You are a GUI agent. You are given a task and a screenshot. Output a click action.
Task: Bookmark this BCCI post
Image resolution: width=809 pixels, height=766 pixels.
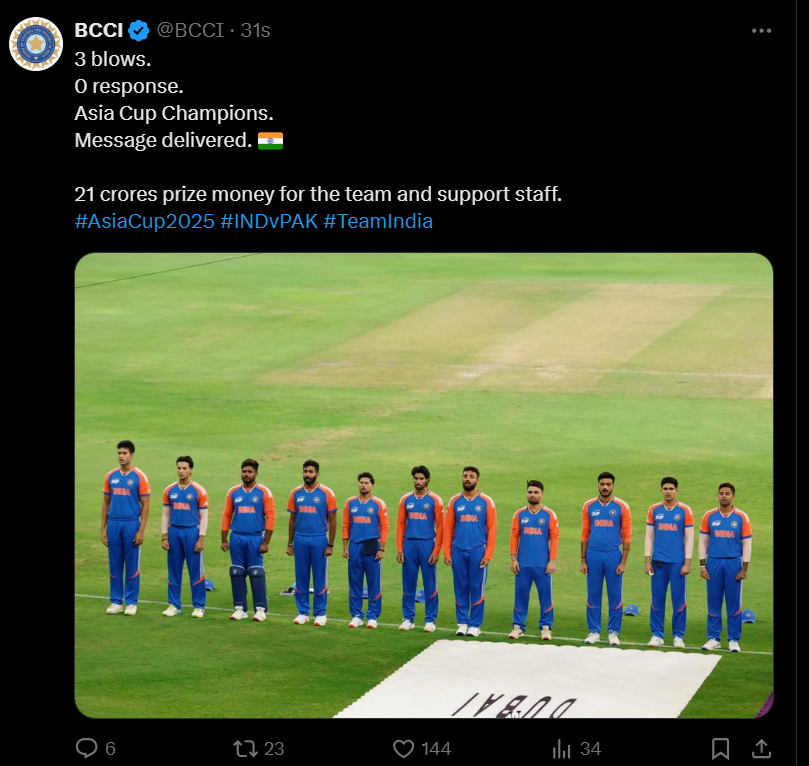click(720, 748)
